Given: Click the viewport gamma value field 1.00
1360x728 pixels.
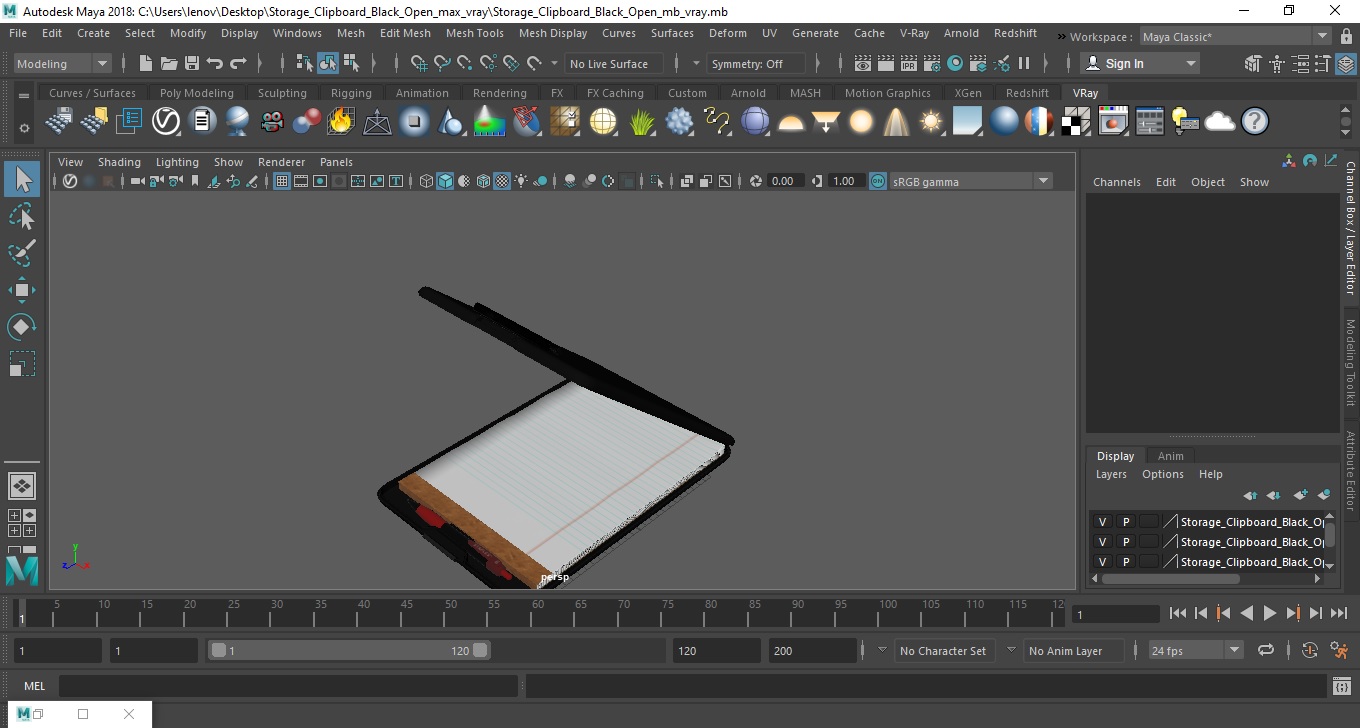Looking at the screenshot, I should pyautogui.click(x=844, y=181).
